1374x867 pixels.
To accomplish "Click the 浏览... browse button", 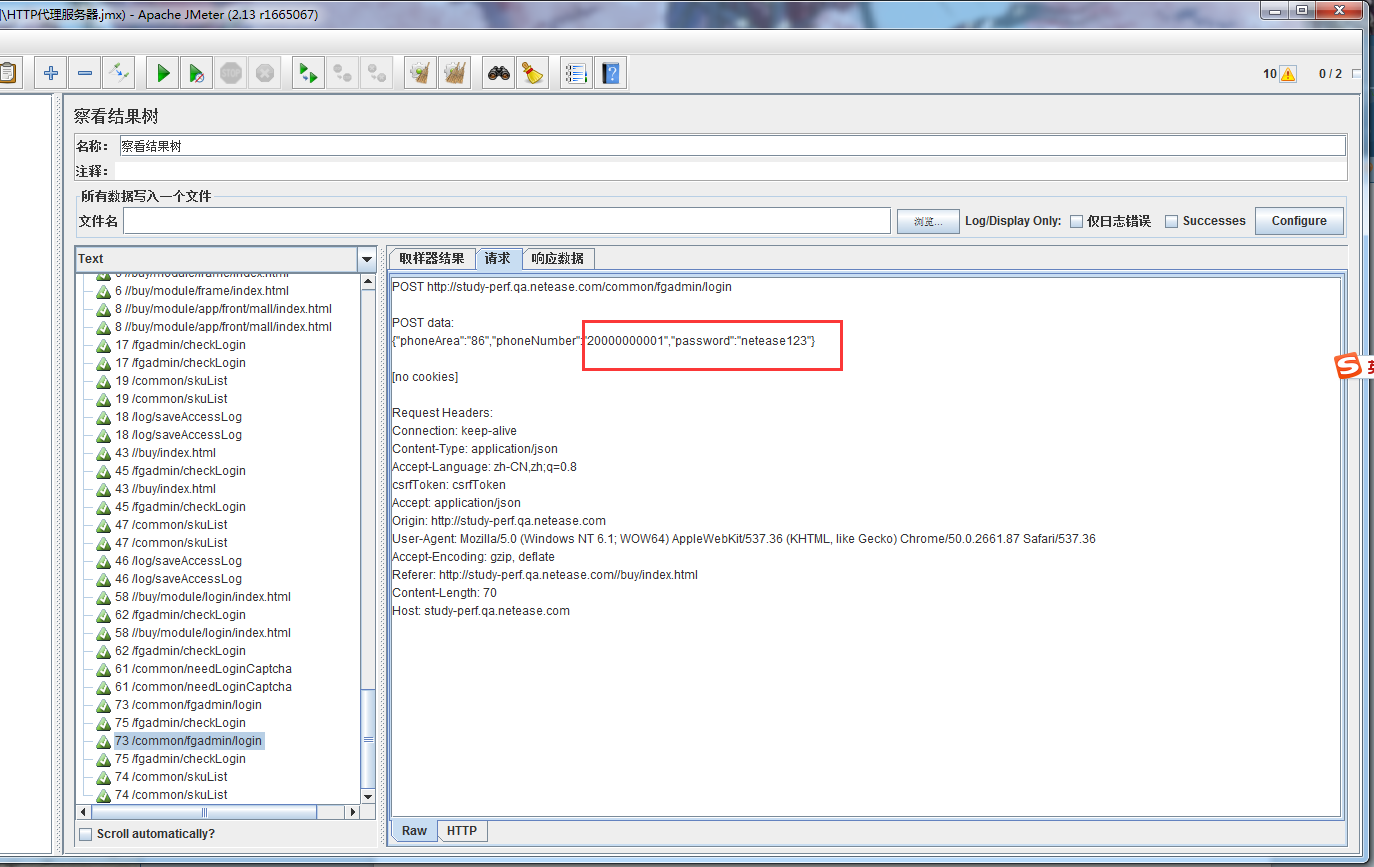I will 928,221.
